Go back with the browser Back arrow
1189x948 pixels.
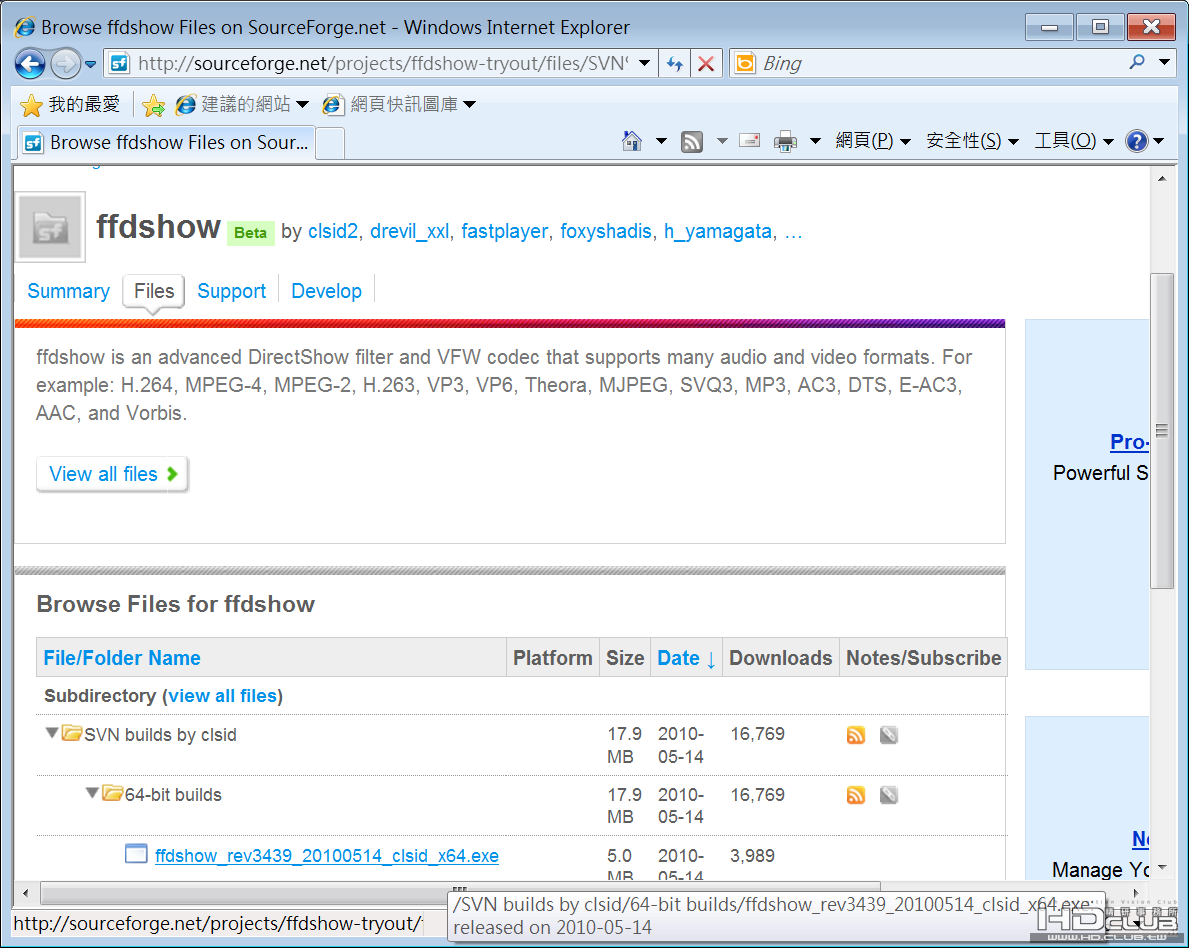pyautogui.click(x=30, y=64)
